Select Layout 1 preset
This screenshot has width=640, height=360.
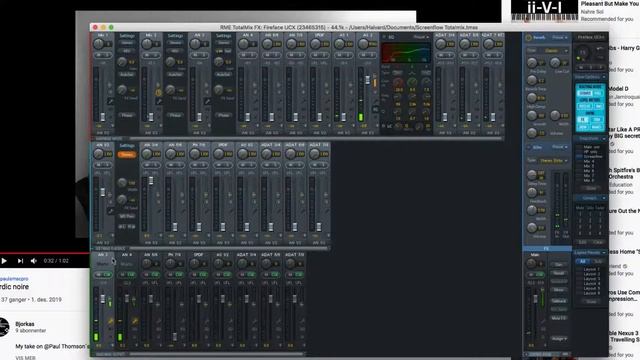click(590, 269)
